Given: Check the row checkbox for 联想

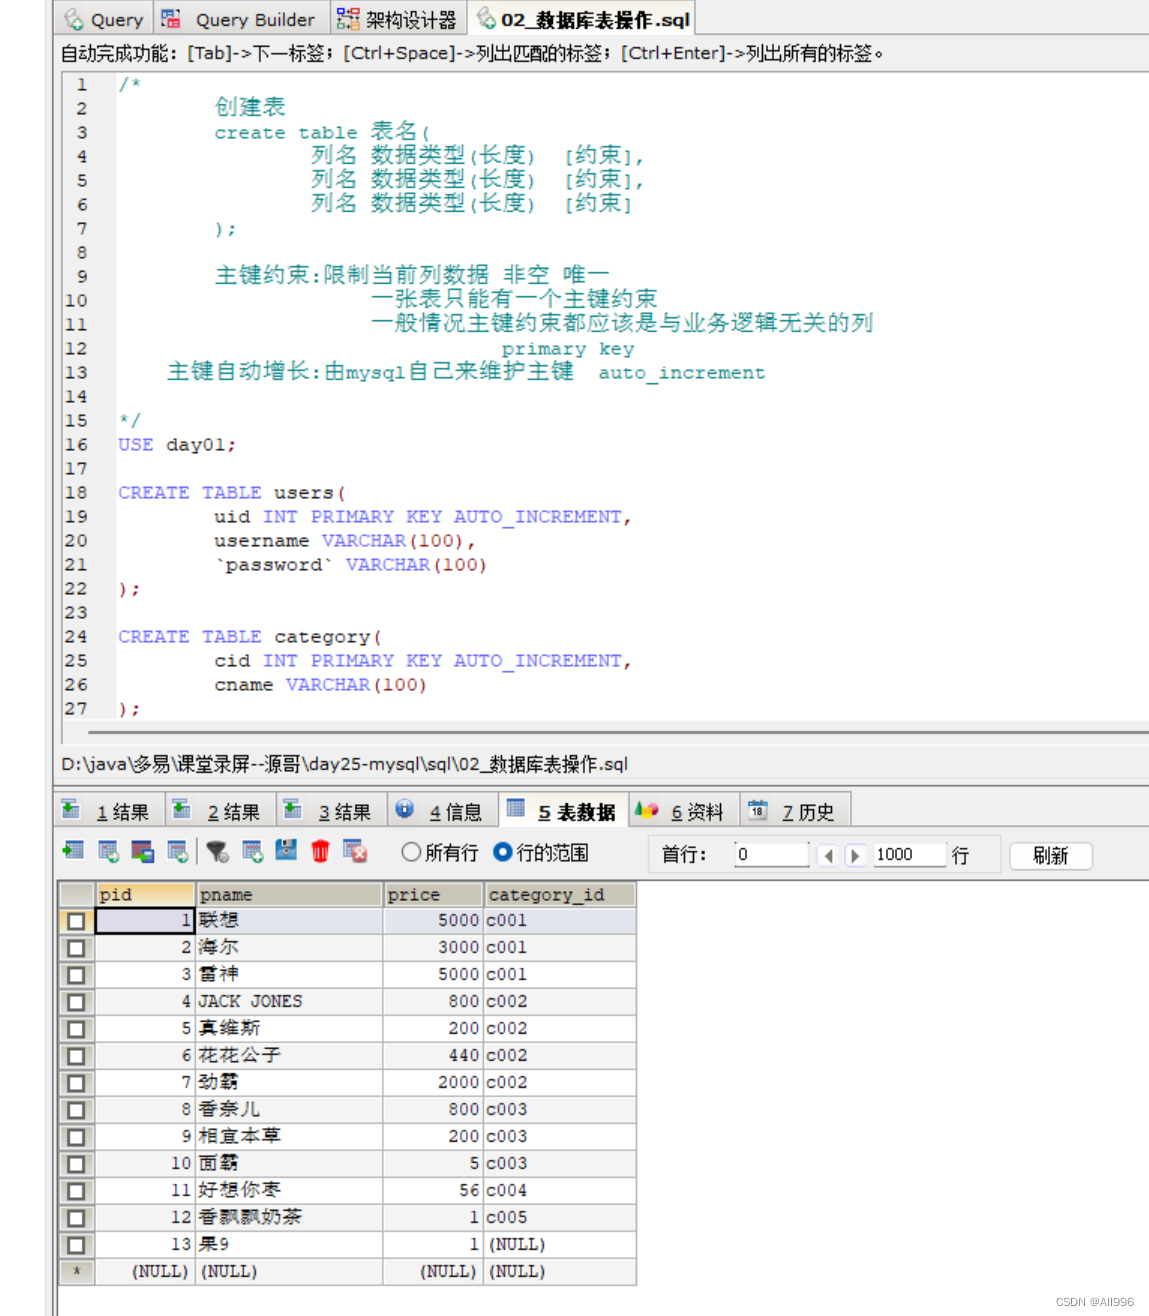Looking at the screenshot, I should coord(76,921).
